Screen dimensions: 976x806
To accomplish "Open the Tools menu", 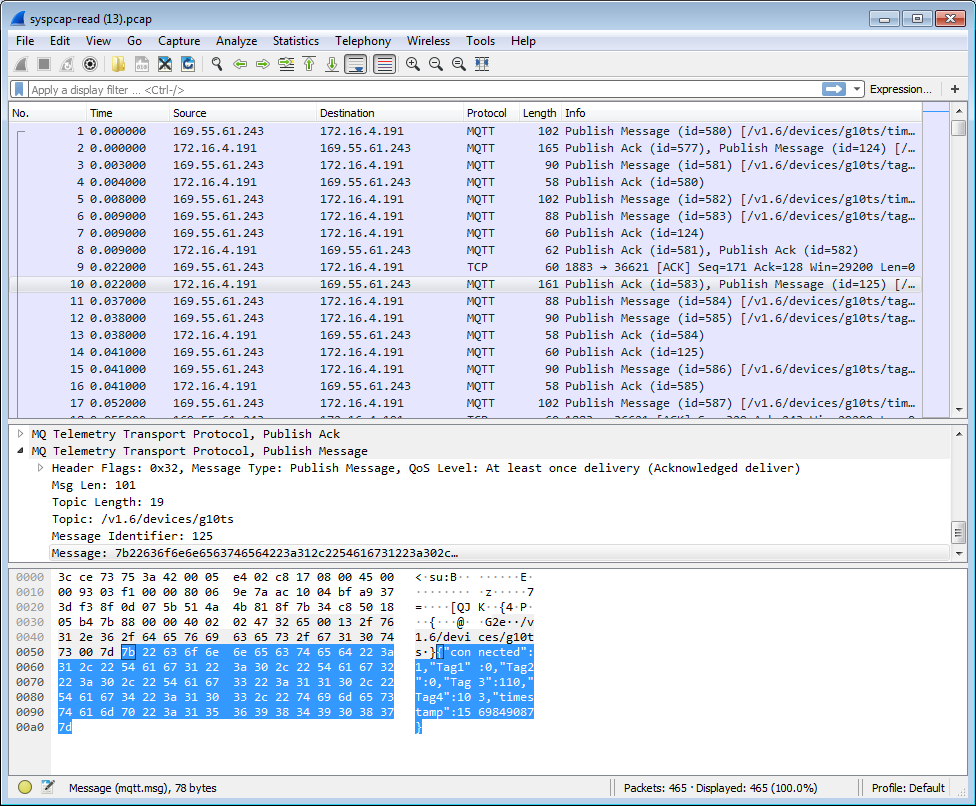I will 481,41.
